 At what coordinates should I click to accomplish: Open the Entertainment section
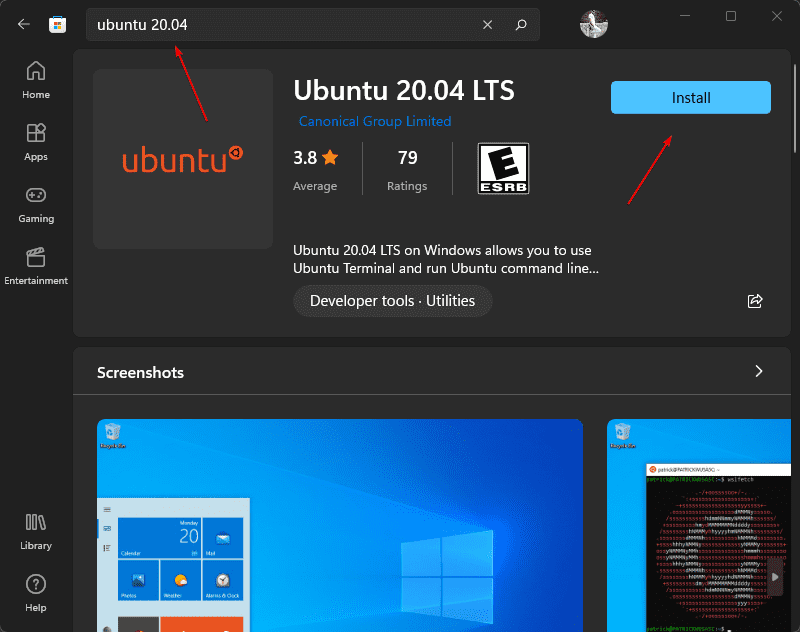tap(36, 266)
